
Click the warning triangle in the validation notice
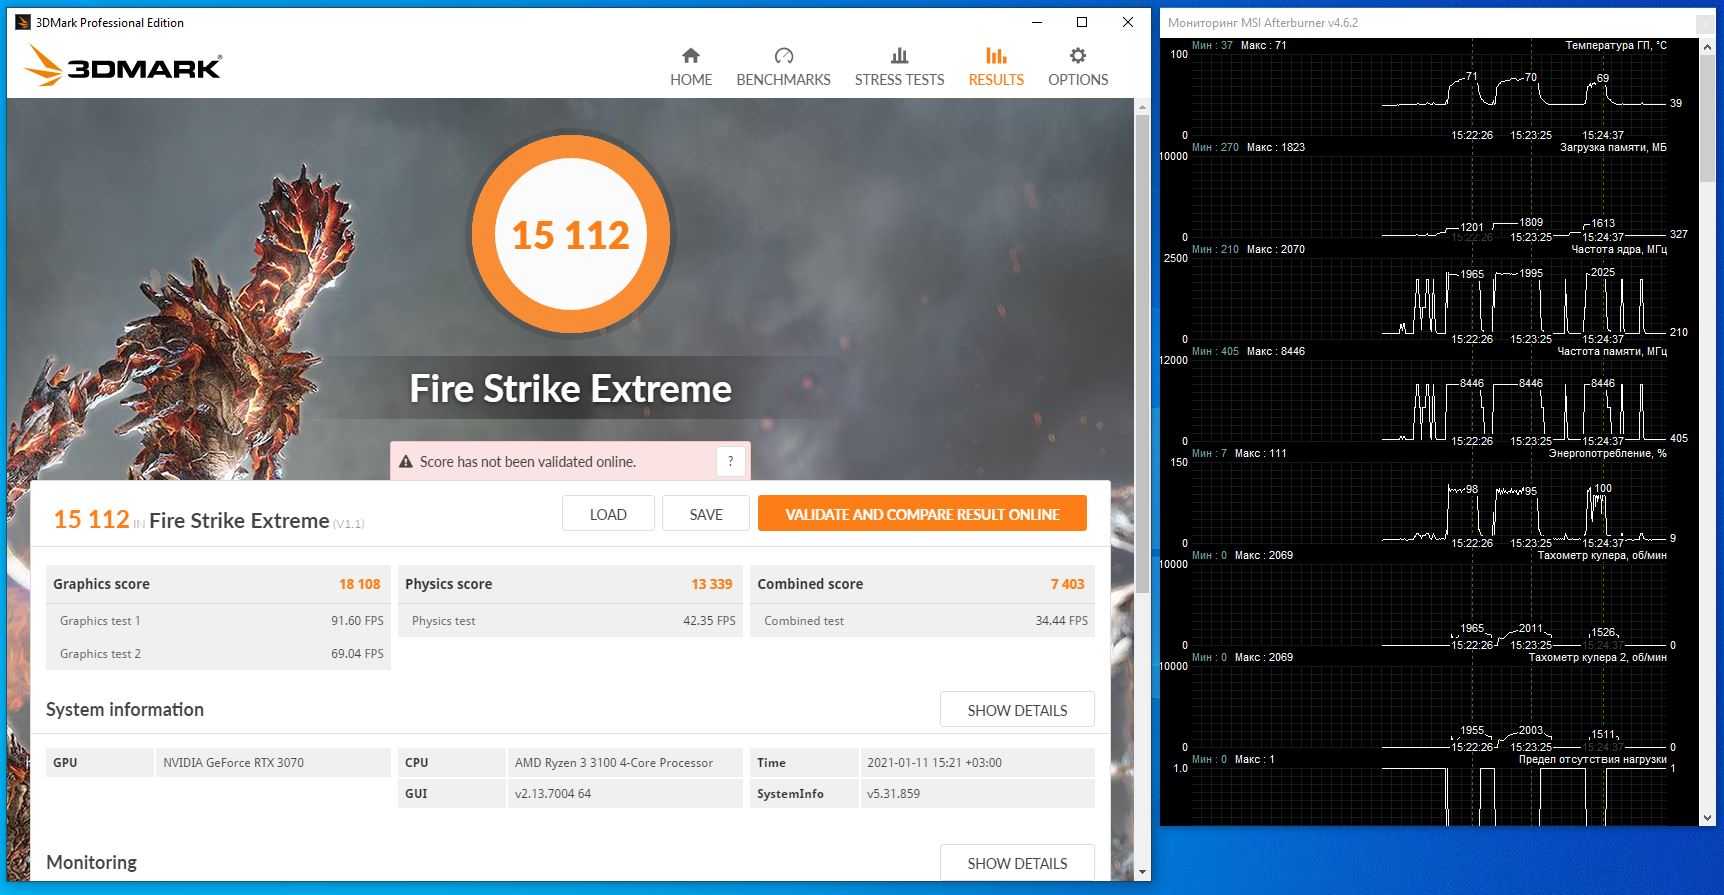[x=406, y=462]
